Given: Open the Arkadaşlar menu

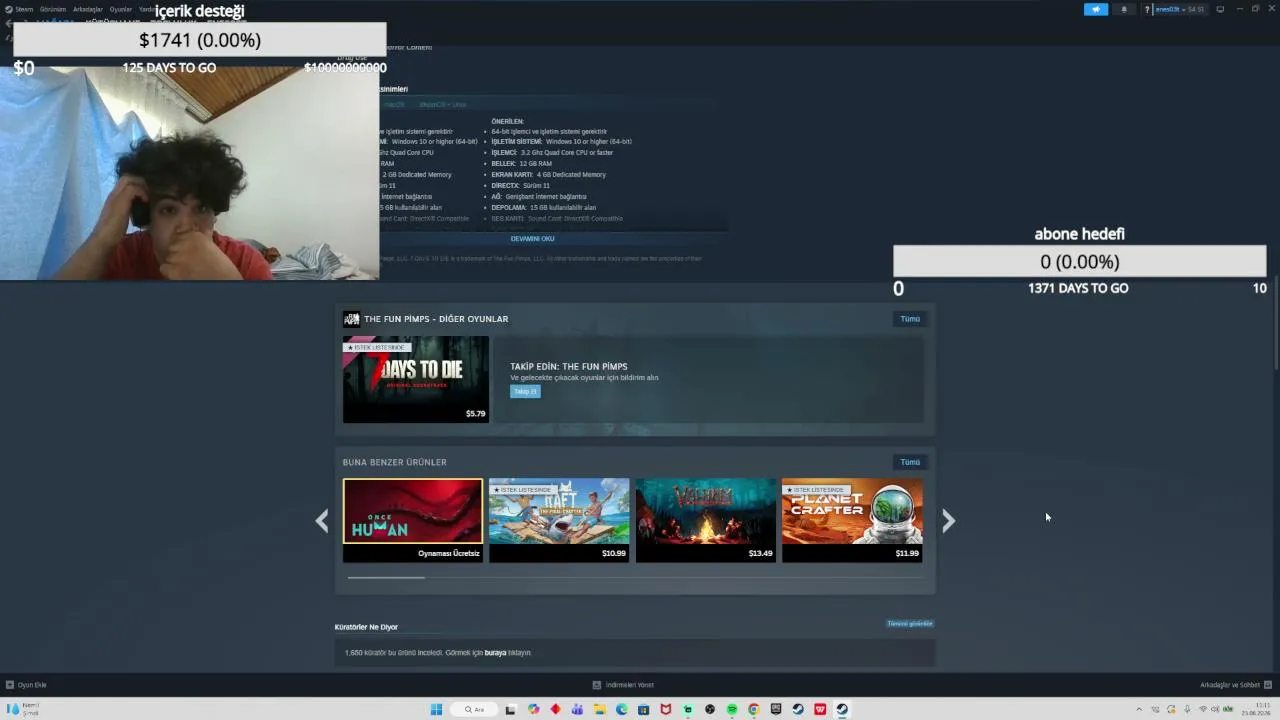Looking at the screenshot, I should click(x=88, y=9).
